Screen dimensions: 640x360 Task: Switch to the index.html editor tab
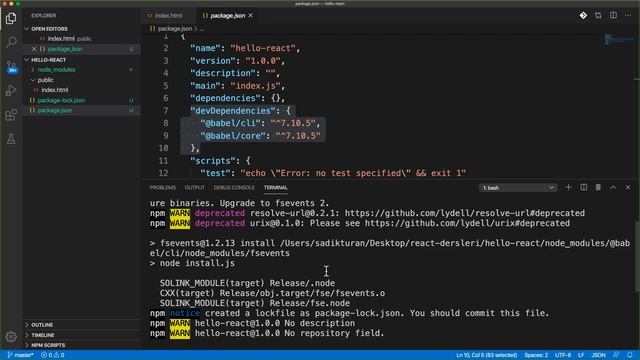tap(168, 16)
